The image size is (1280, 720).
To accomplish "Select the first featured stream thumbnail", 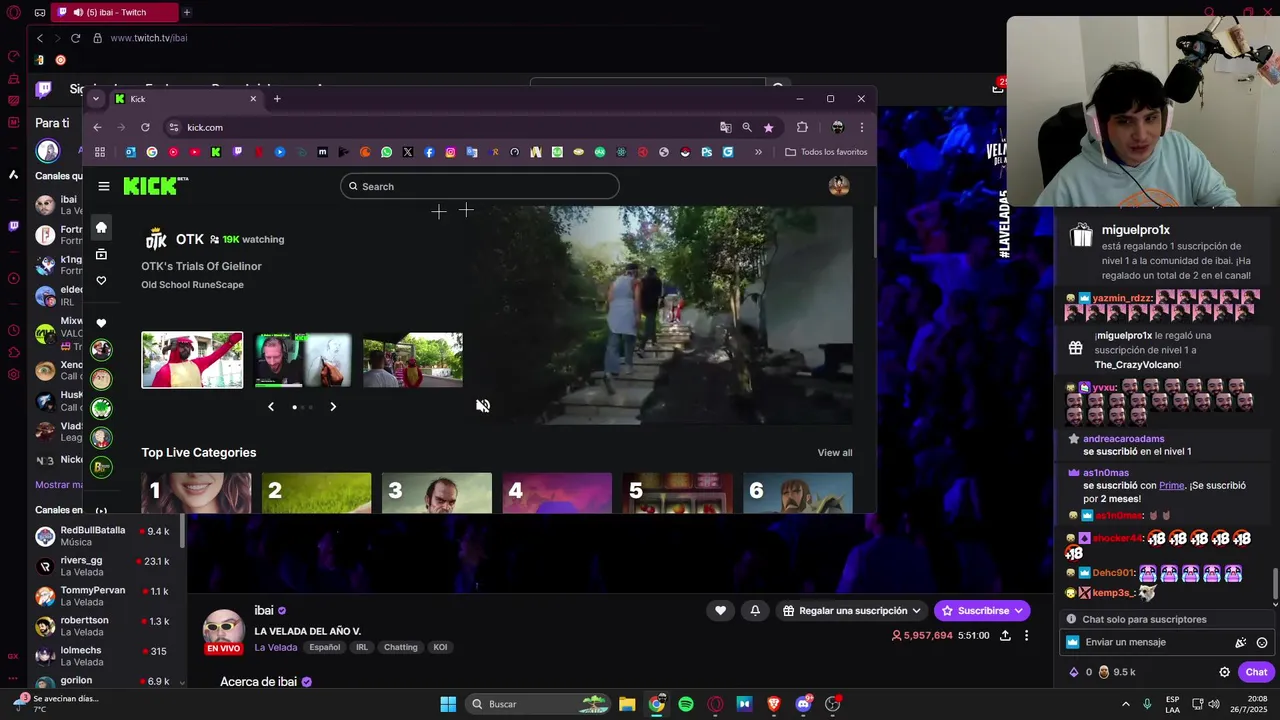I will pyautogui.click(x=192, y=359).
